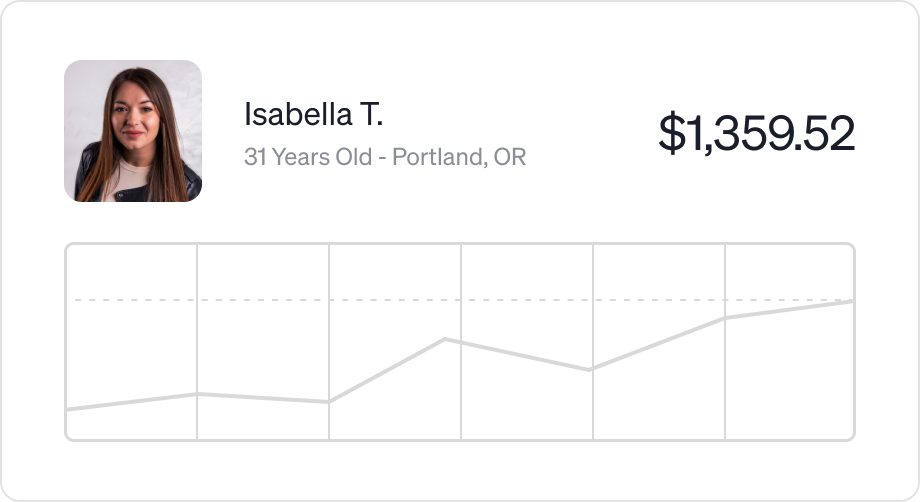Click the dashed horizontal reference line
This screenshot has height=502, width=920.
click(400, 300)
